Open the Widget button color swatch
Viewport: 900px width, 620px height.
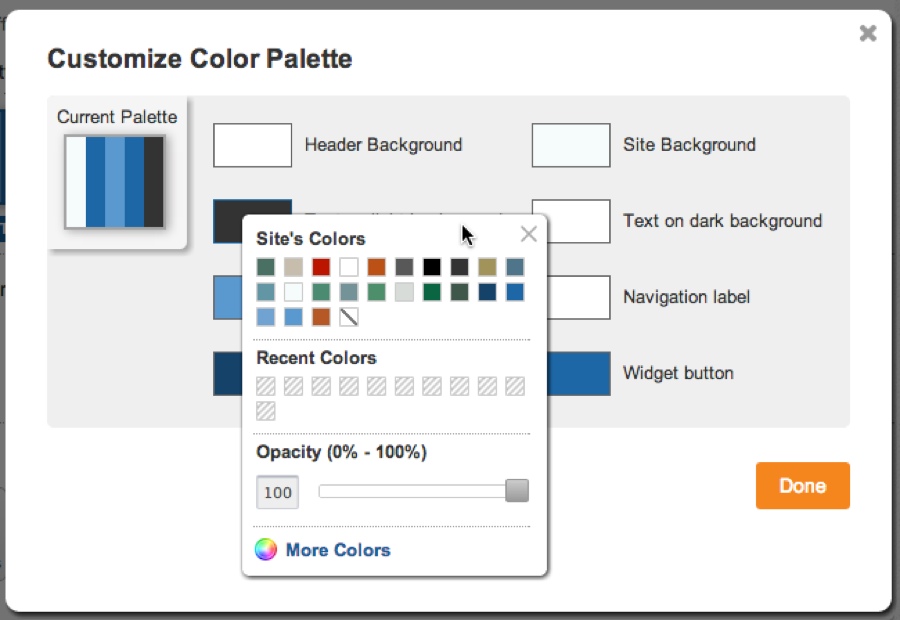(578, 374)
